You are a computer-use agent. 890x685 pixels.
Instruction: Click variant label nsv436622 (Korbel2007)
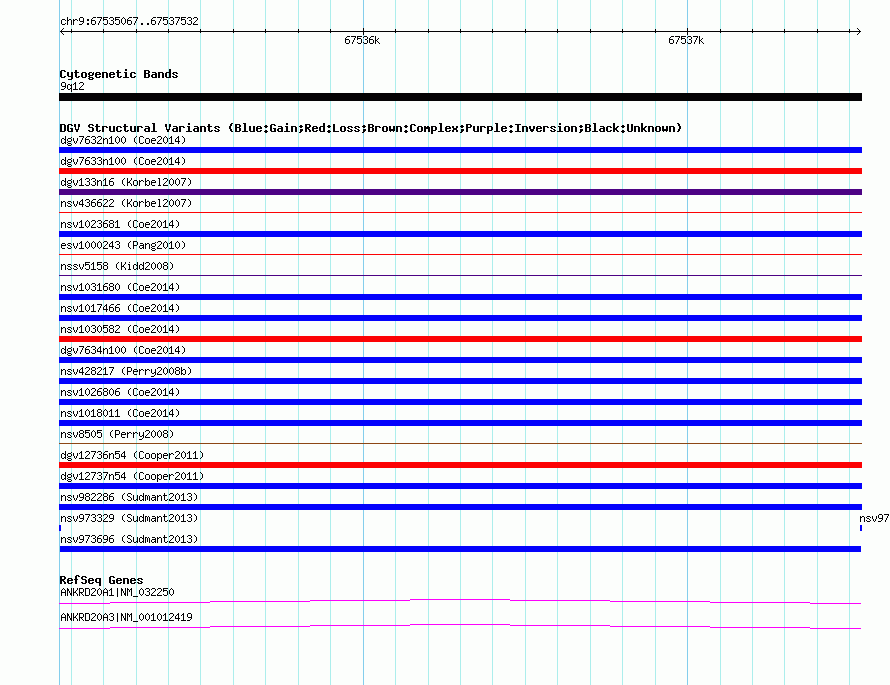coord(126,203)
